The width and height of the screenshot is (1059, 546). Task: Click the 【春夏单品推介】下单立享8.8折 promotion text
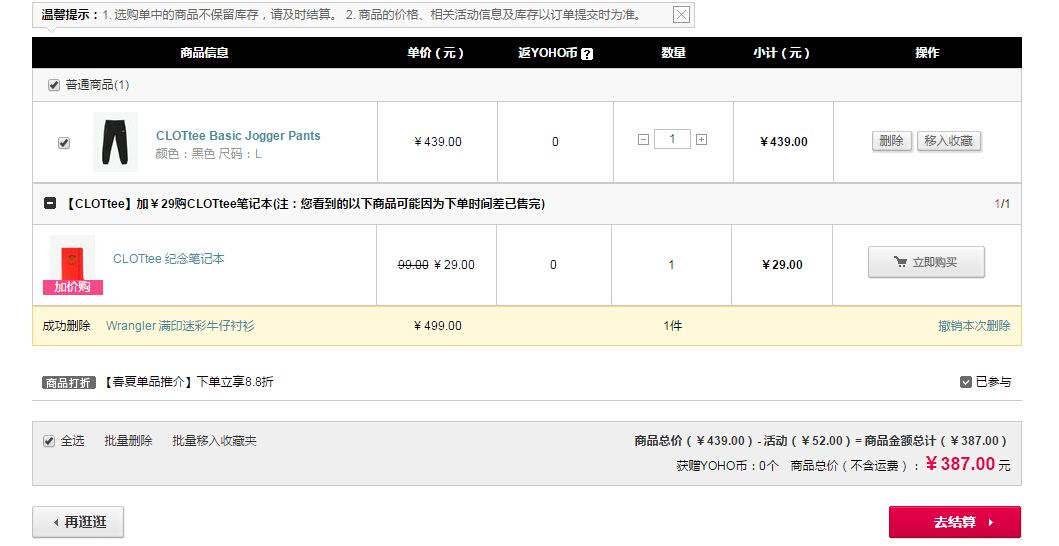tap(188, 382)
